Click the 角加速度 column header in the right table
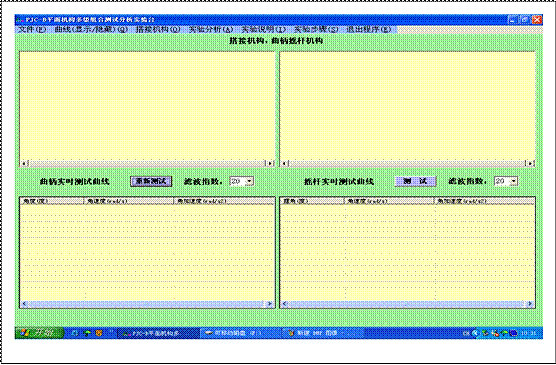Screen dimensions: 556x365 pos(484,201)
